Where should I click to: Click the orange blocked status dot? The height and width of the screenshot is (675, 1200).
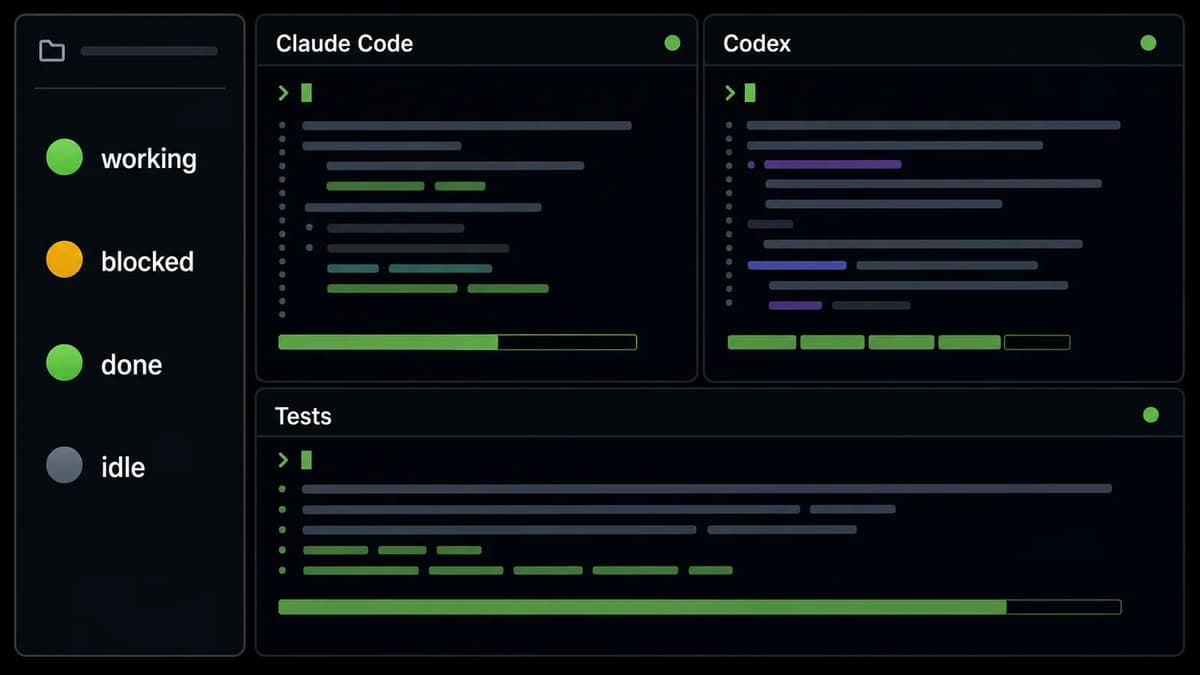pos(64,260)
